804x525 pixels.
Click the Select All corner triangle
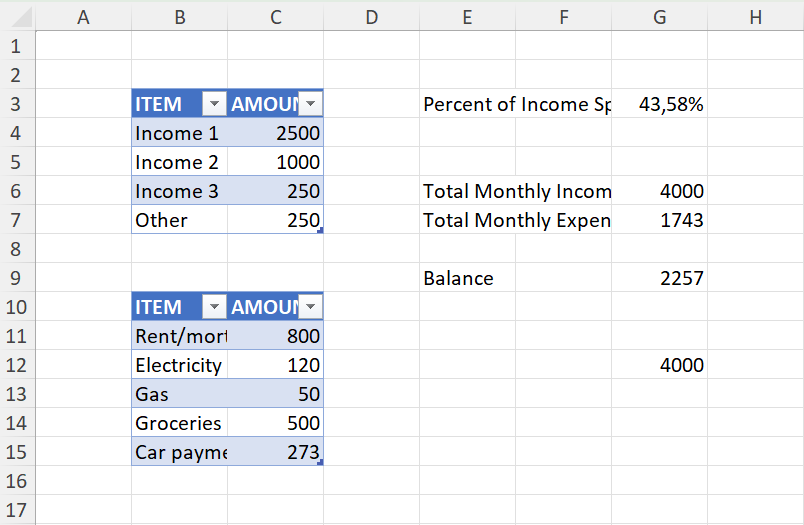point(22,17)
